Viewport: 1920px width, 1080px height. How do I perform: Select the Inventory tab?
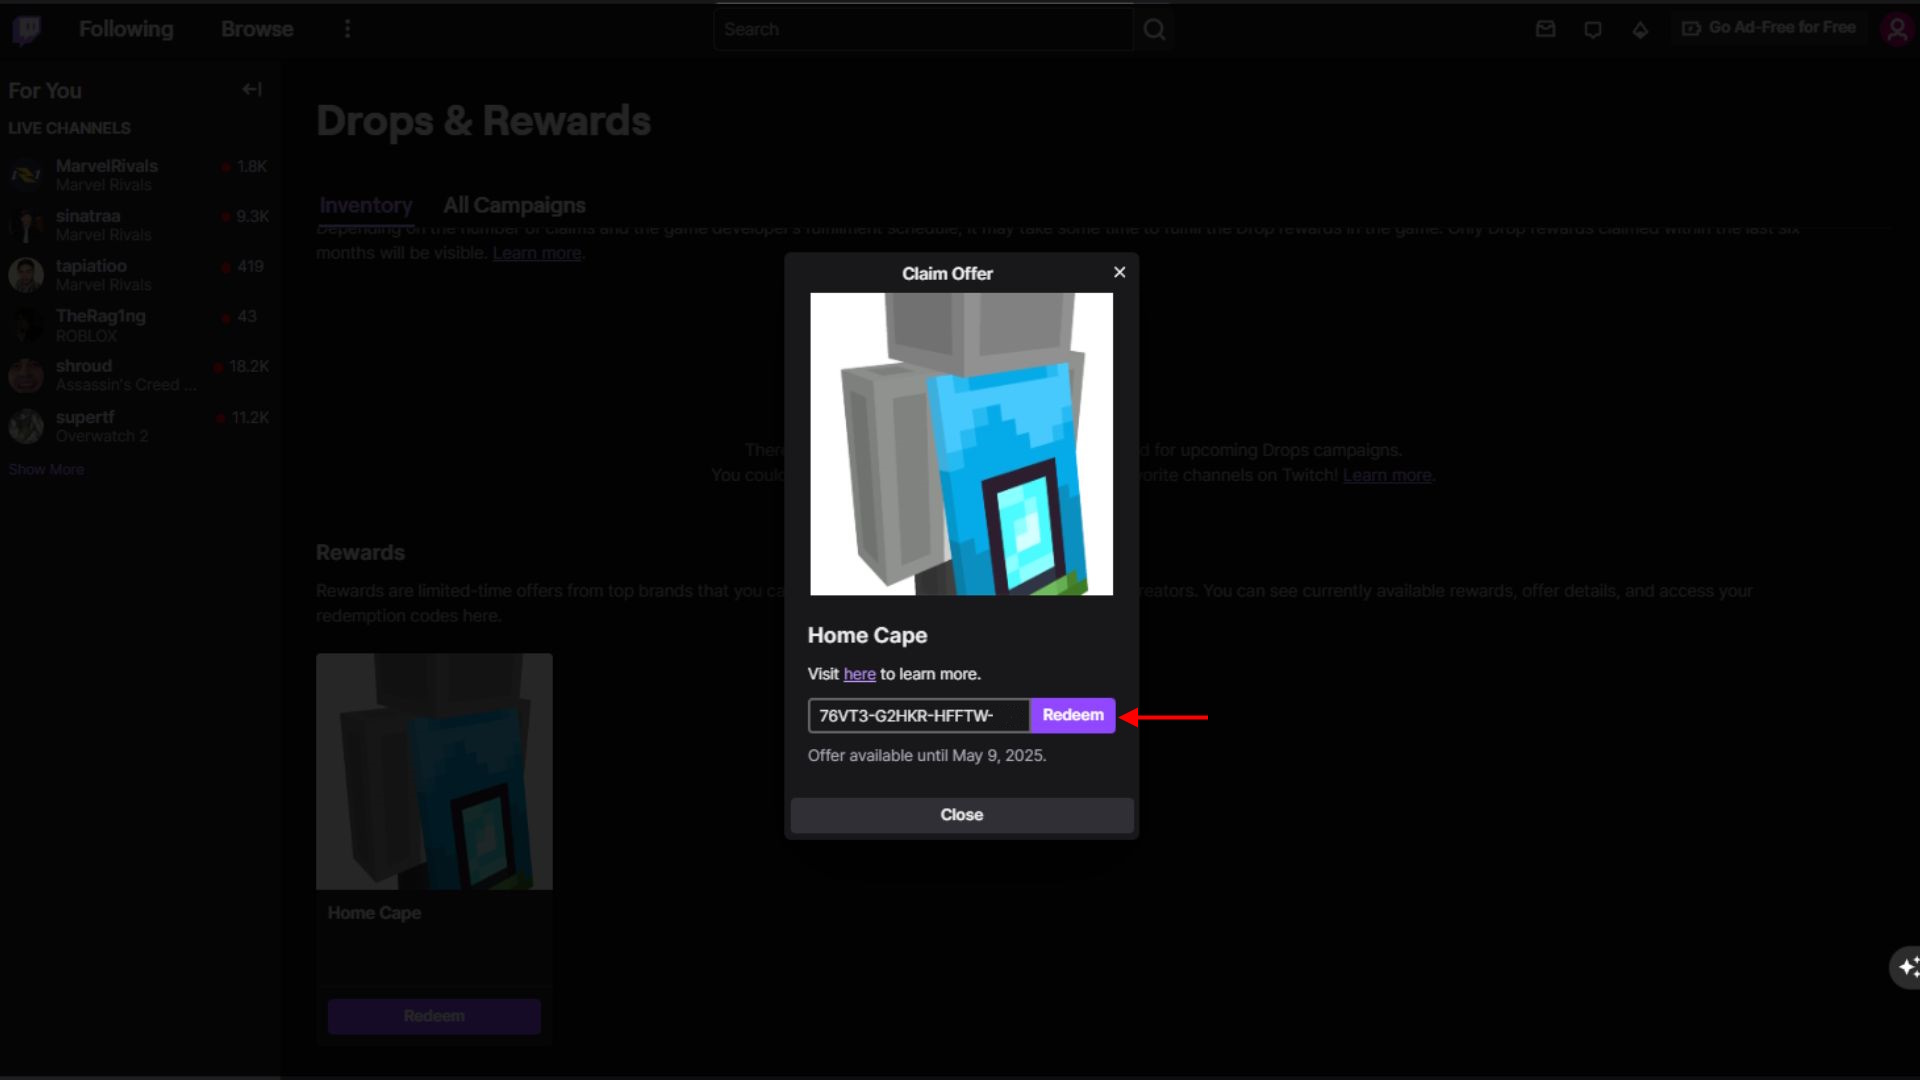coord(366,205)
